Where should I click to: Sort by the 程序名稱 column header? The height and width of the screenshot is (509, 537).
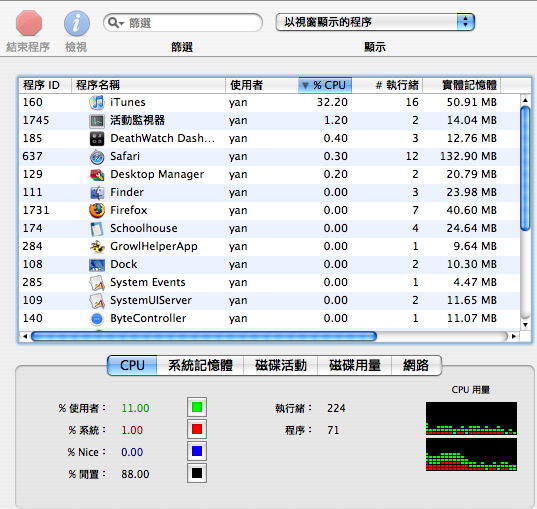point(148,85)
